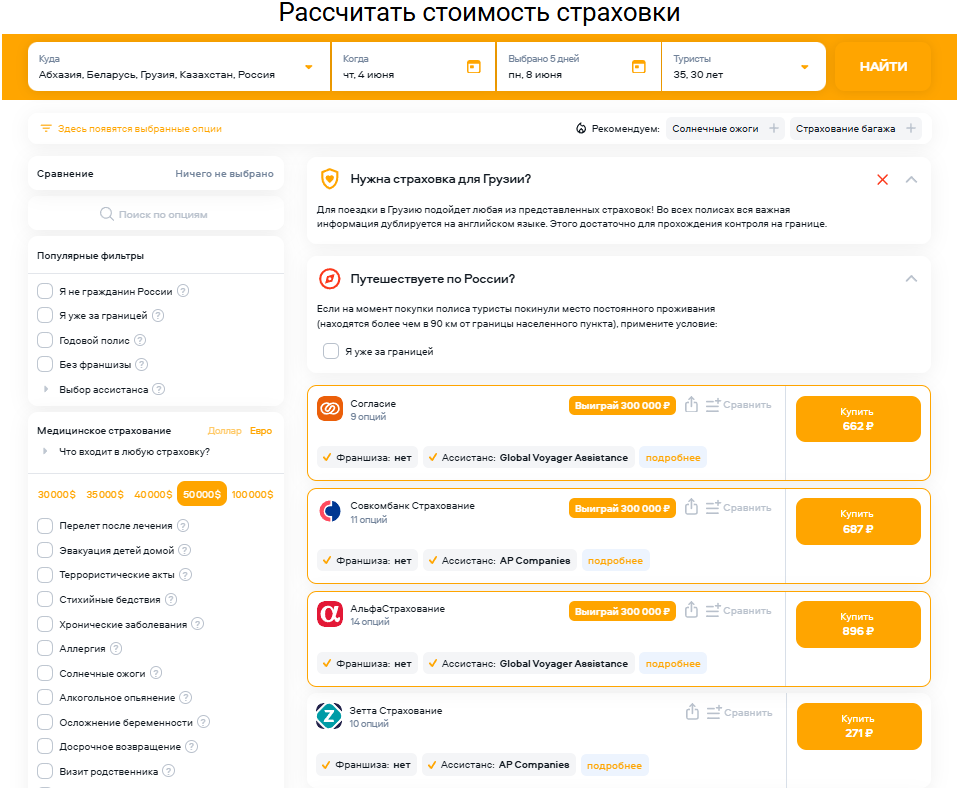This screenshot has width=962, height=788.
Task: Click the Поиск по опциям search field
Action: [155, 214]
